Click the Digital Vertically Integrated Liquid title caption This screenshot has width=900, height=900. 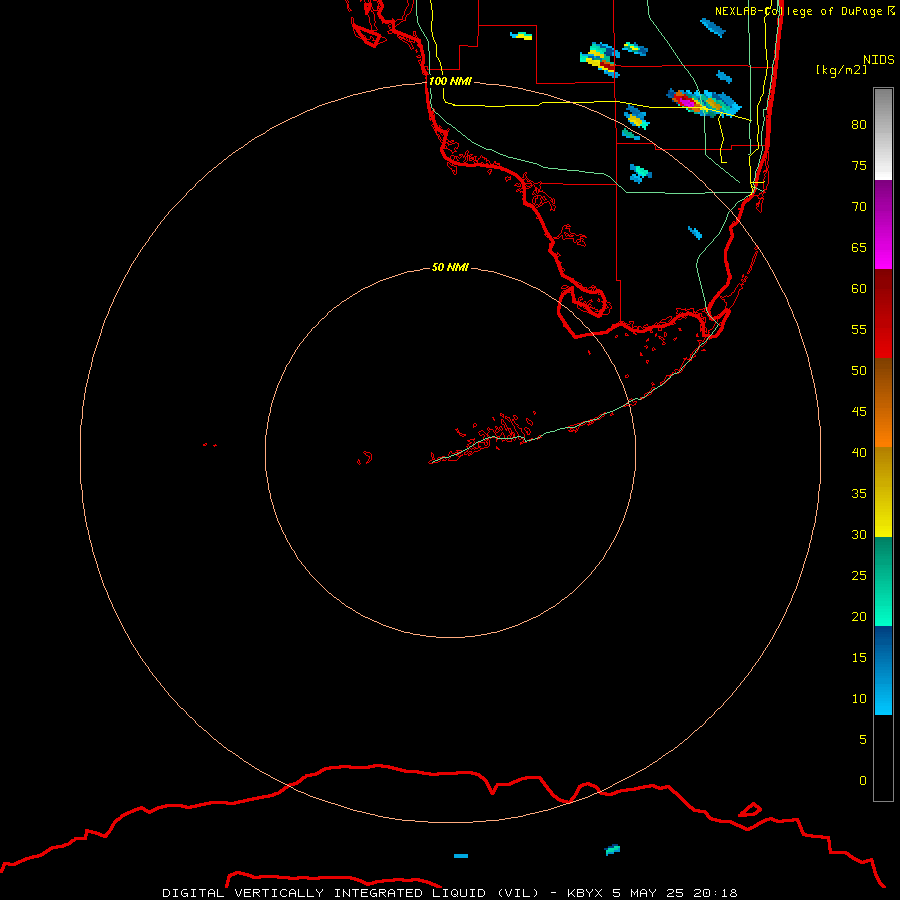450,893
